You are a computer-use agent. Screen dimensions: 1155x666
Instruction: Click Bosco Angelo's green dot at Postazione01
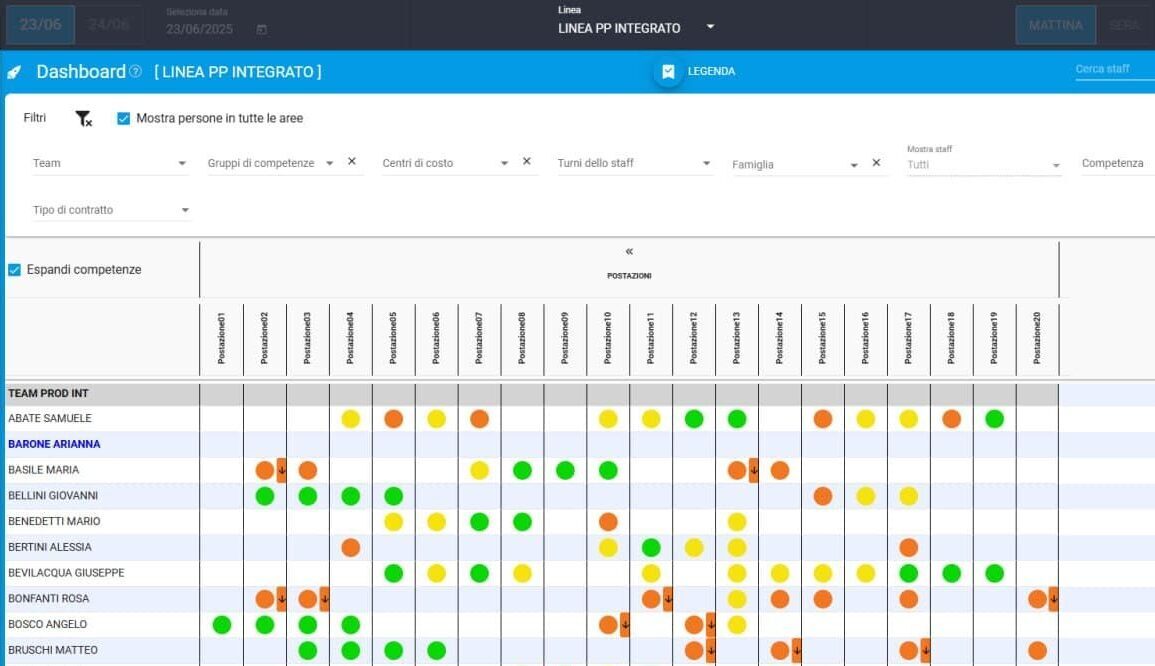tap(222, 625)
